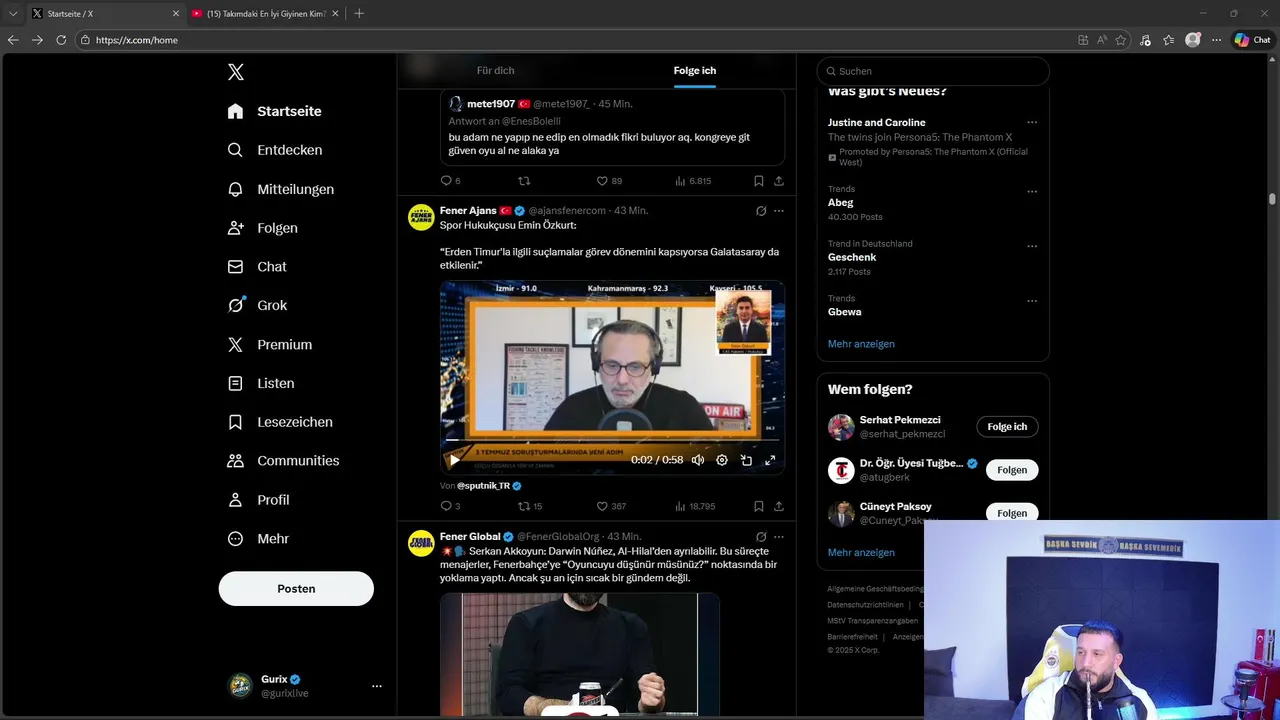Open Mitteilungen in the sidebar
Image resolution: width=1280 pixels, height=720 pixels.
pyautogui.click(x=280, y=189)
